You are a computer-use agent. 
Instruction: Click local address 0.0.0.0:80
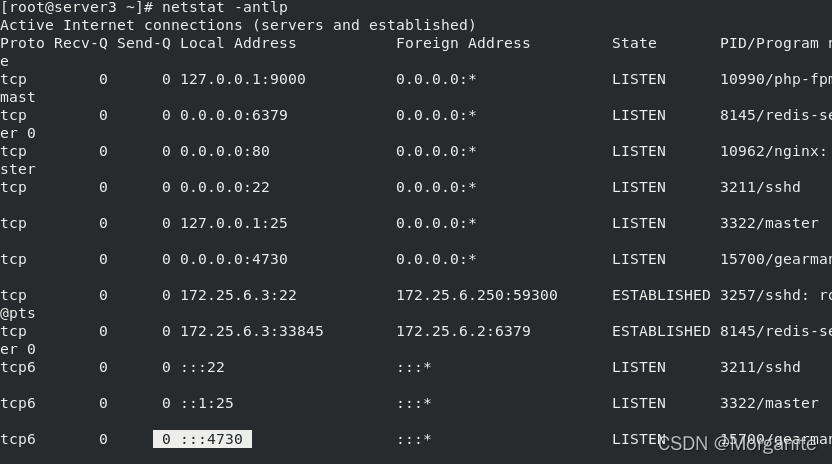[224, 151]
